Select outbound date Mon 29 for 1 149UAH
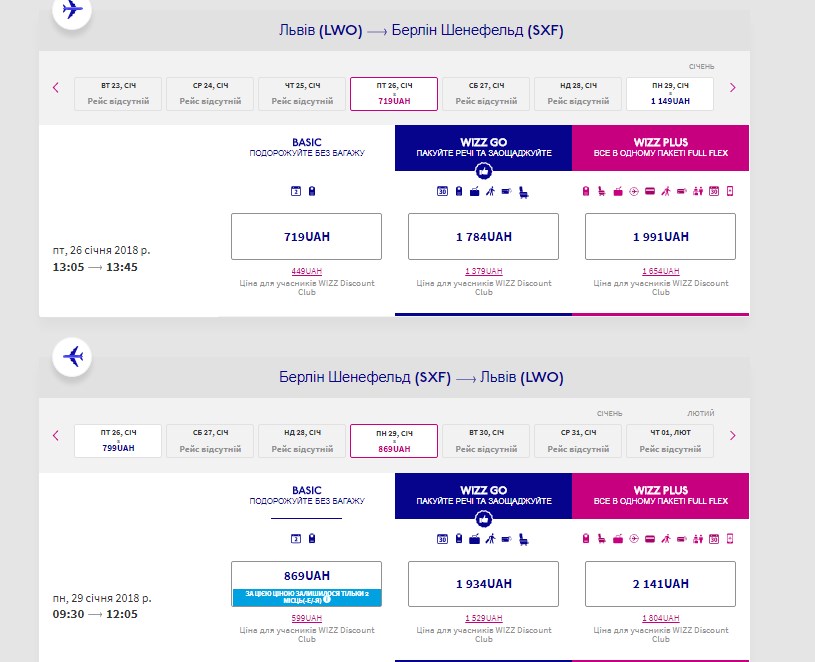 point(669,94)
